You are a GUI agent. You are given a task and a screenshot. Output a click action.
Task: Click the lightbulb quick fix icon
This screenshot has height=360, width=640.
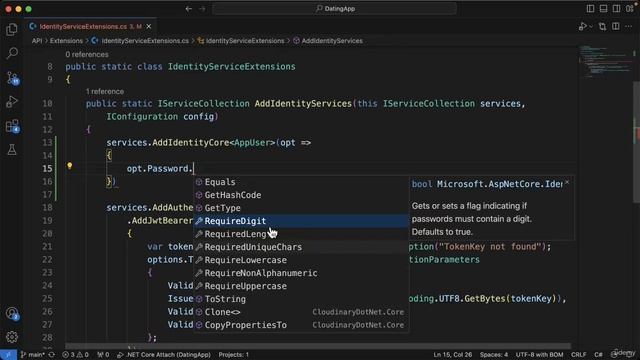70,166
